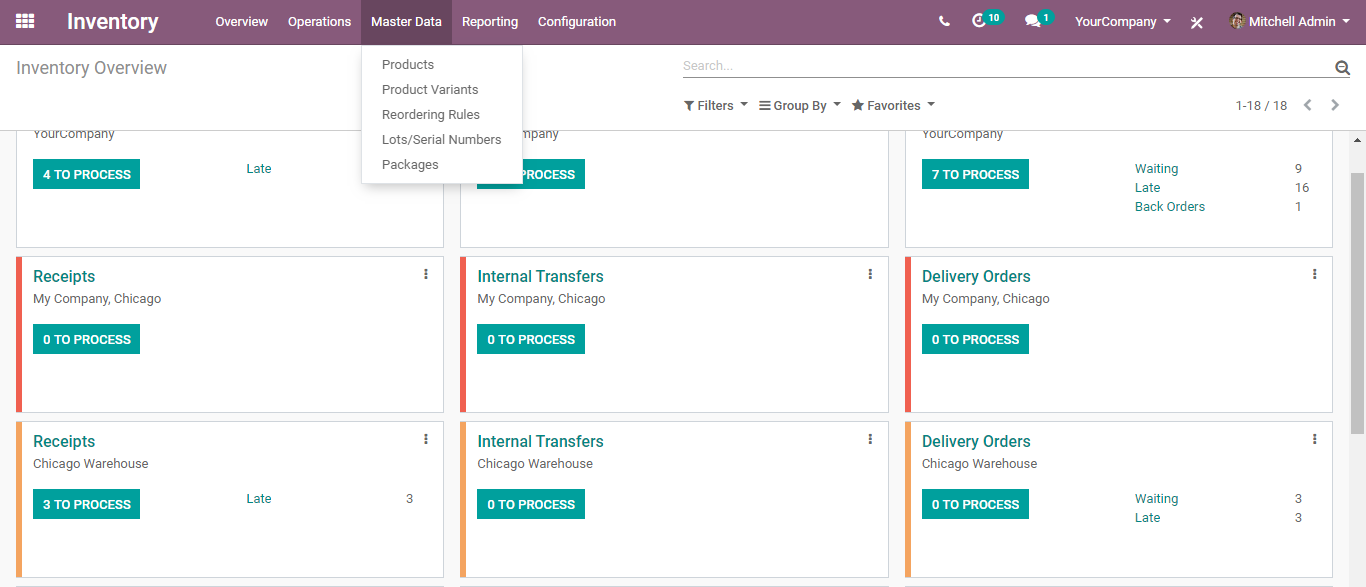This screenshot has width=1366, height=587.
Task: Click 0 TO PROCESS on Chicago Warehouse Delivery Orders
Action: [x=975, y=504]
